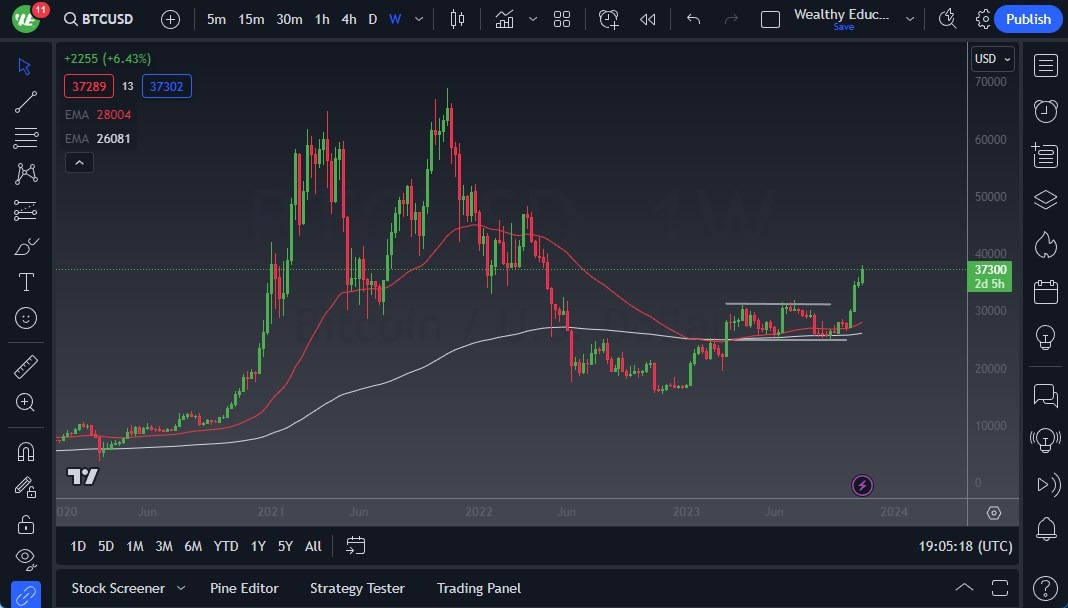This screenshot has height=608, width=1068.
Task: Toggle the Ideas lightbulb panel
Action: (1045, 337)
